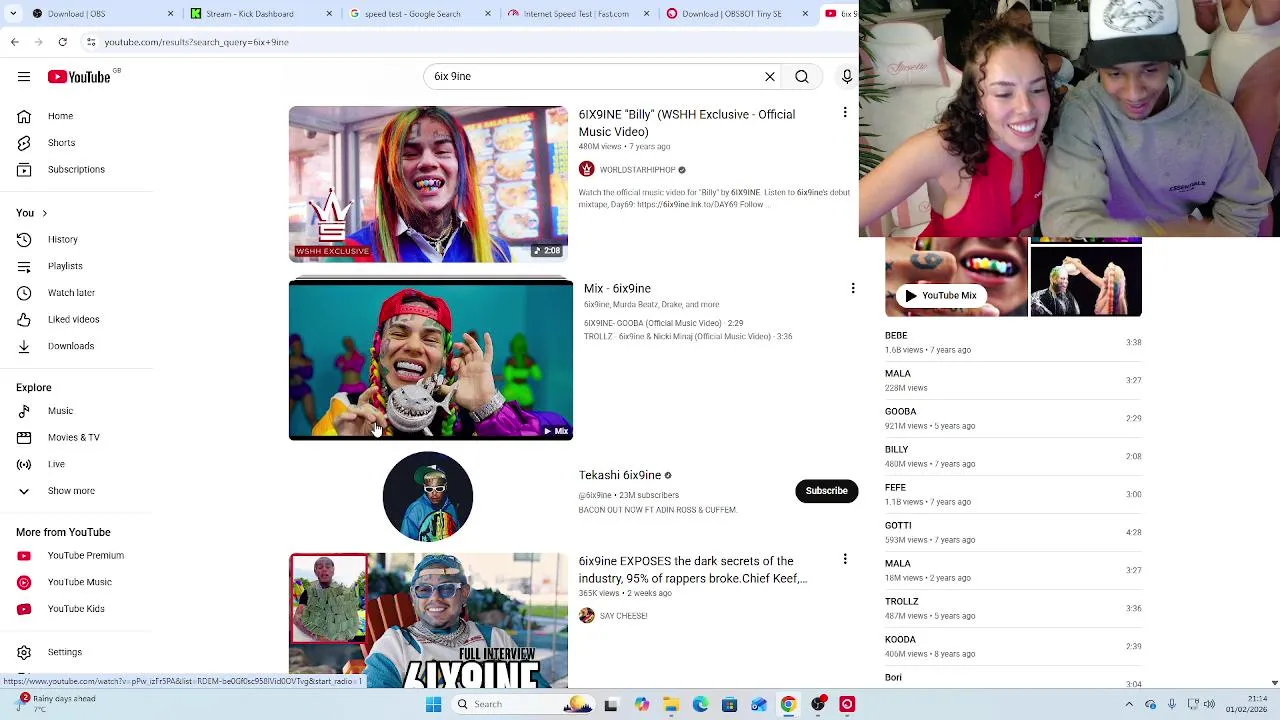1280x720 pixels.
Task: Open Live under Explore
Action: (56, 464)
